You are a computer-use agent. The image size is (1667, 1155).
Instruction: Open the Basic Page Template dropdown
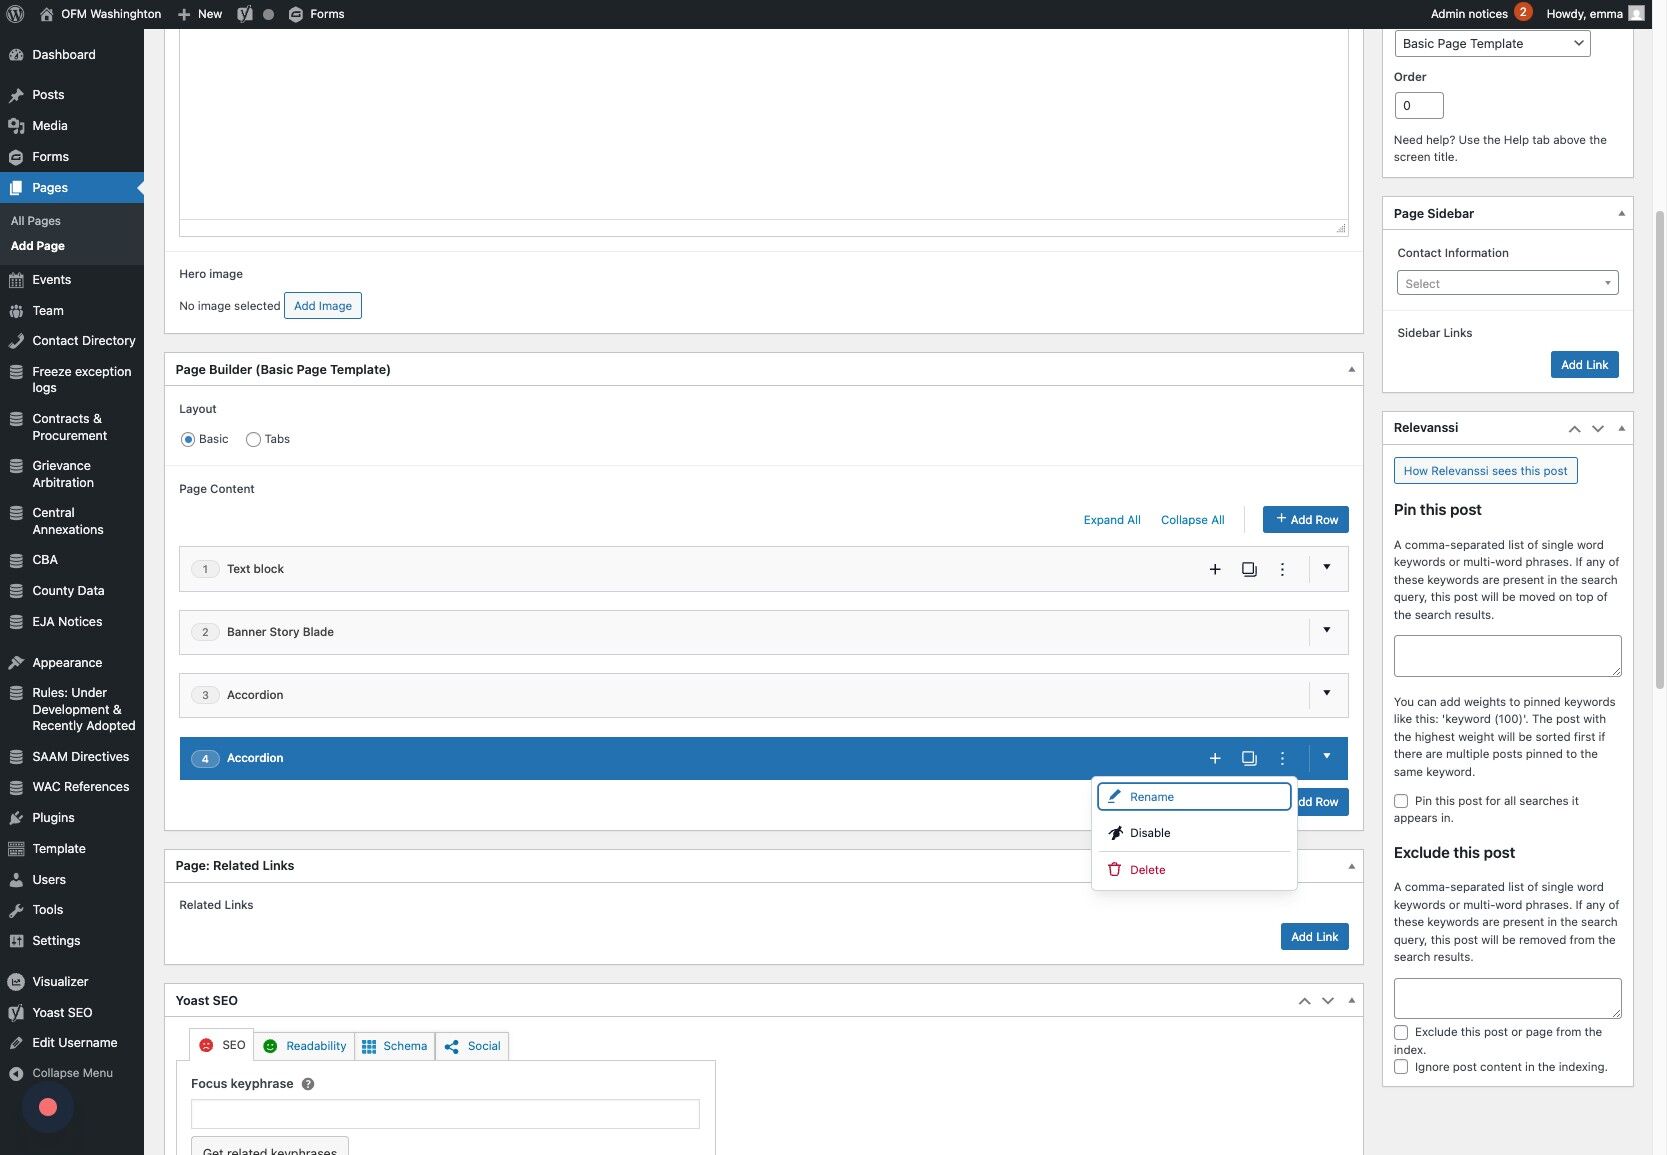(x=1492, y=43)
